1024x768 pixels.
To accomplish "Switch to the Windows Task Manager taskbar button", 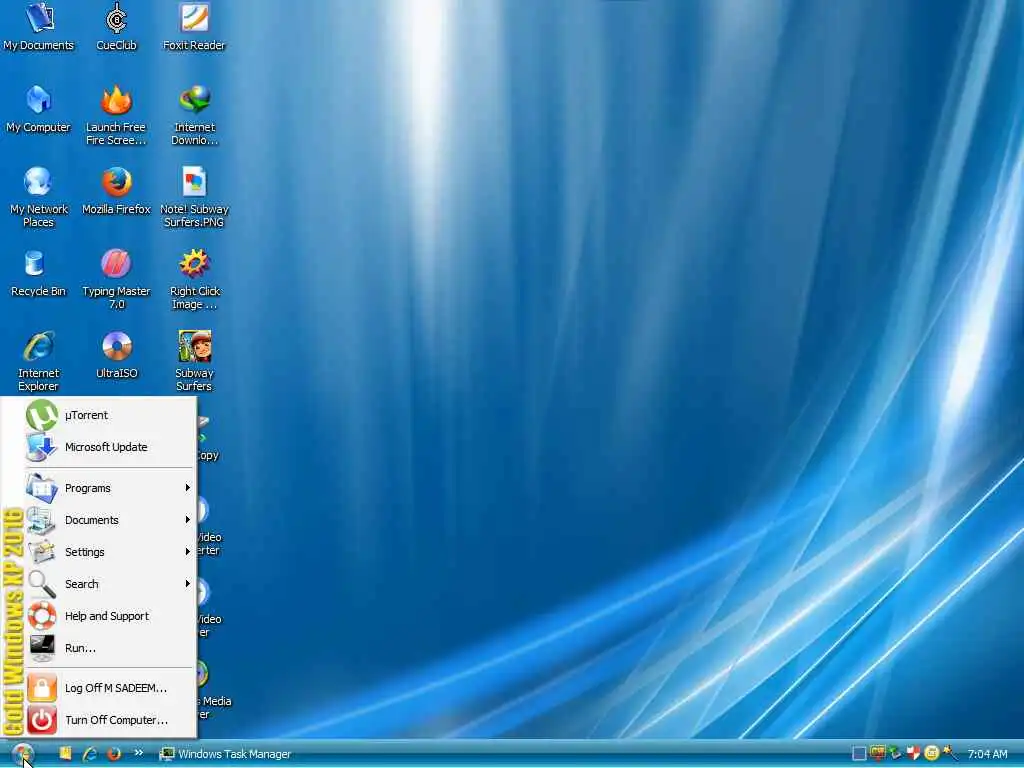I will pos(225,754).
